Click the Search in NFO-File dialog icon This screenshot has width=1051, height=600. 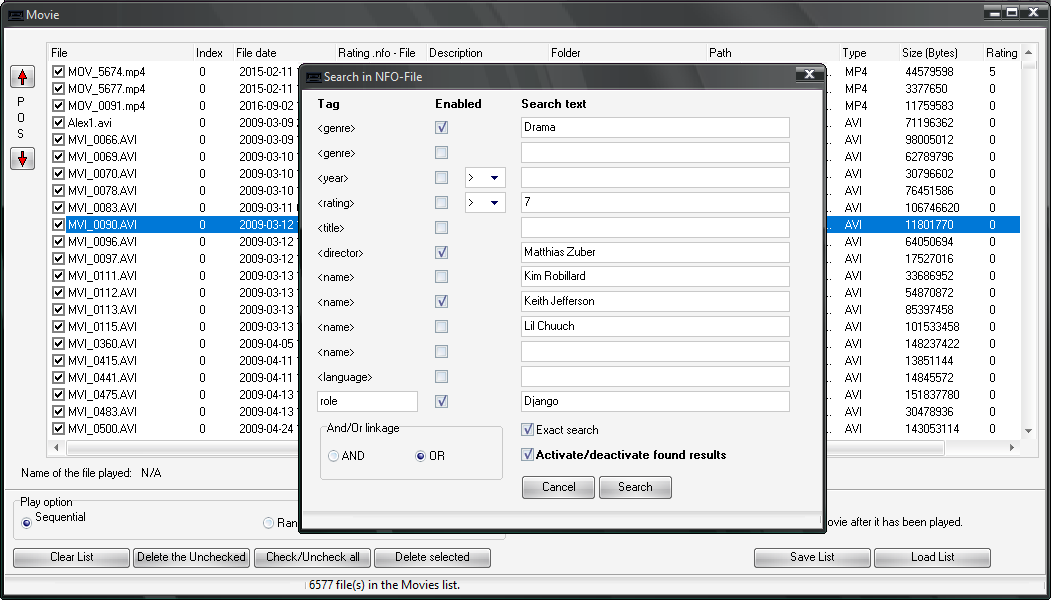[313, 77]
